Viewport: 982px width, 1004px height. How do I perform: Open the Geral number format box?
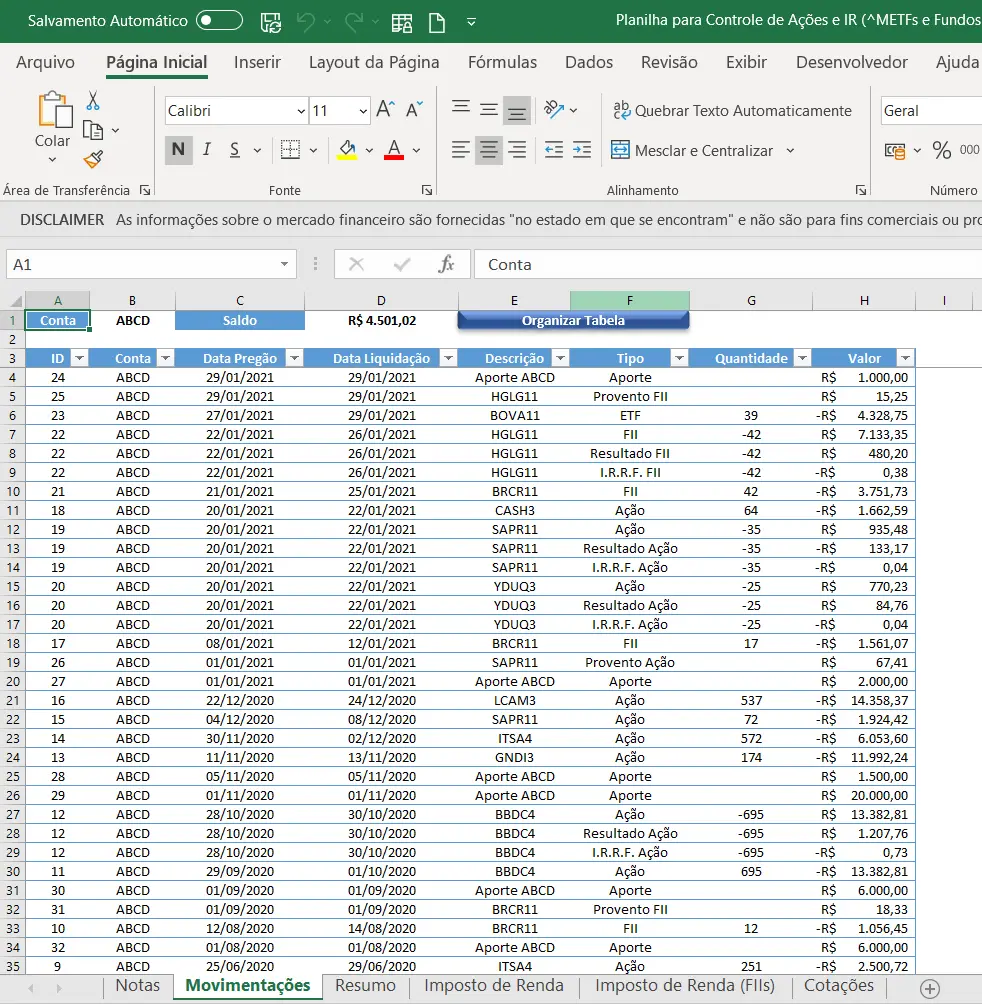coord(931,111)
